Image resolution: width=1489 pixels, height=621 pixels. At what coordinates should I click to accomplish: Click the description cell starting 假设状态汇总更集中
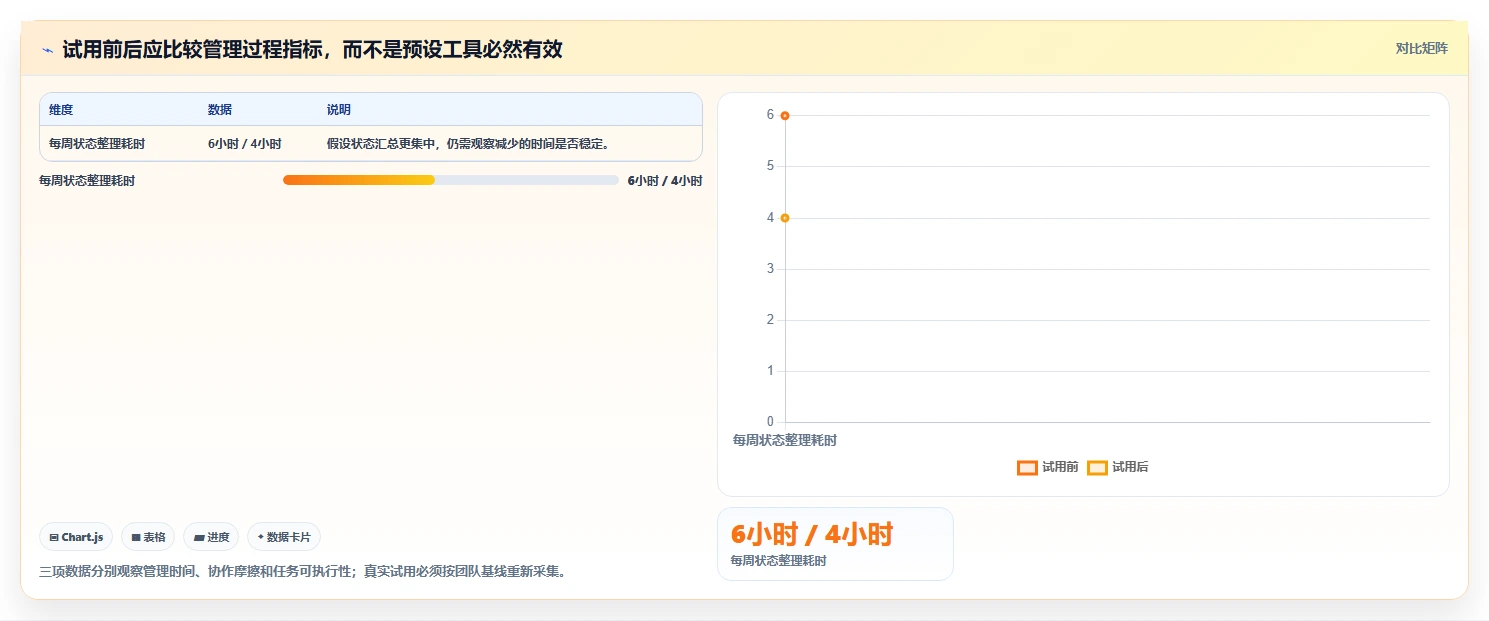[468, 144]
